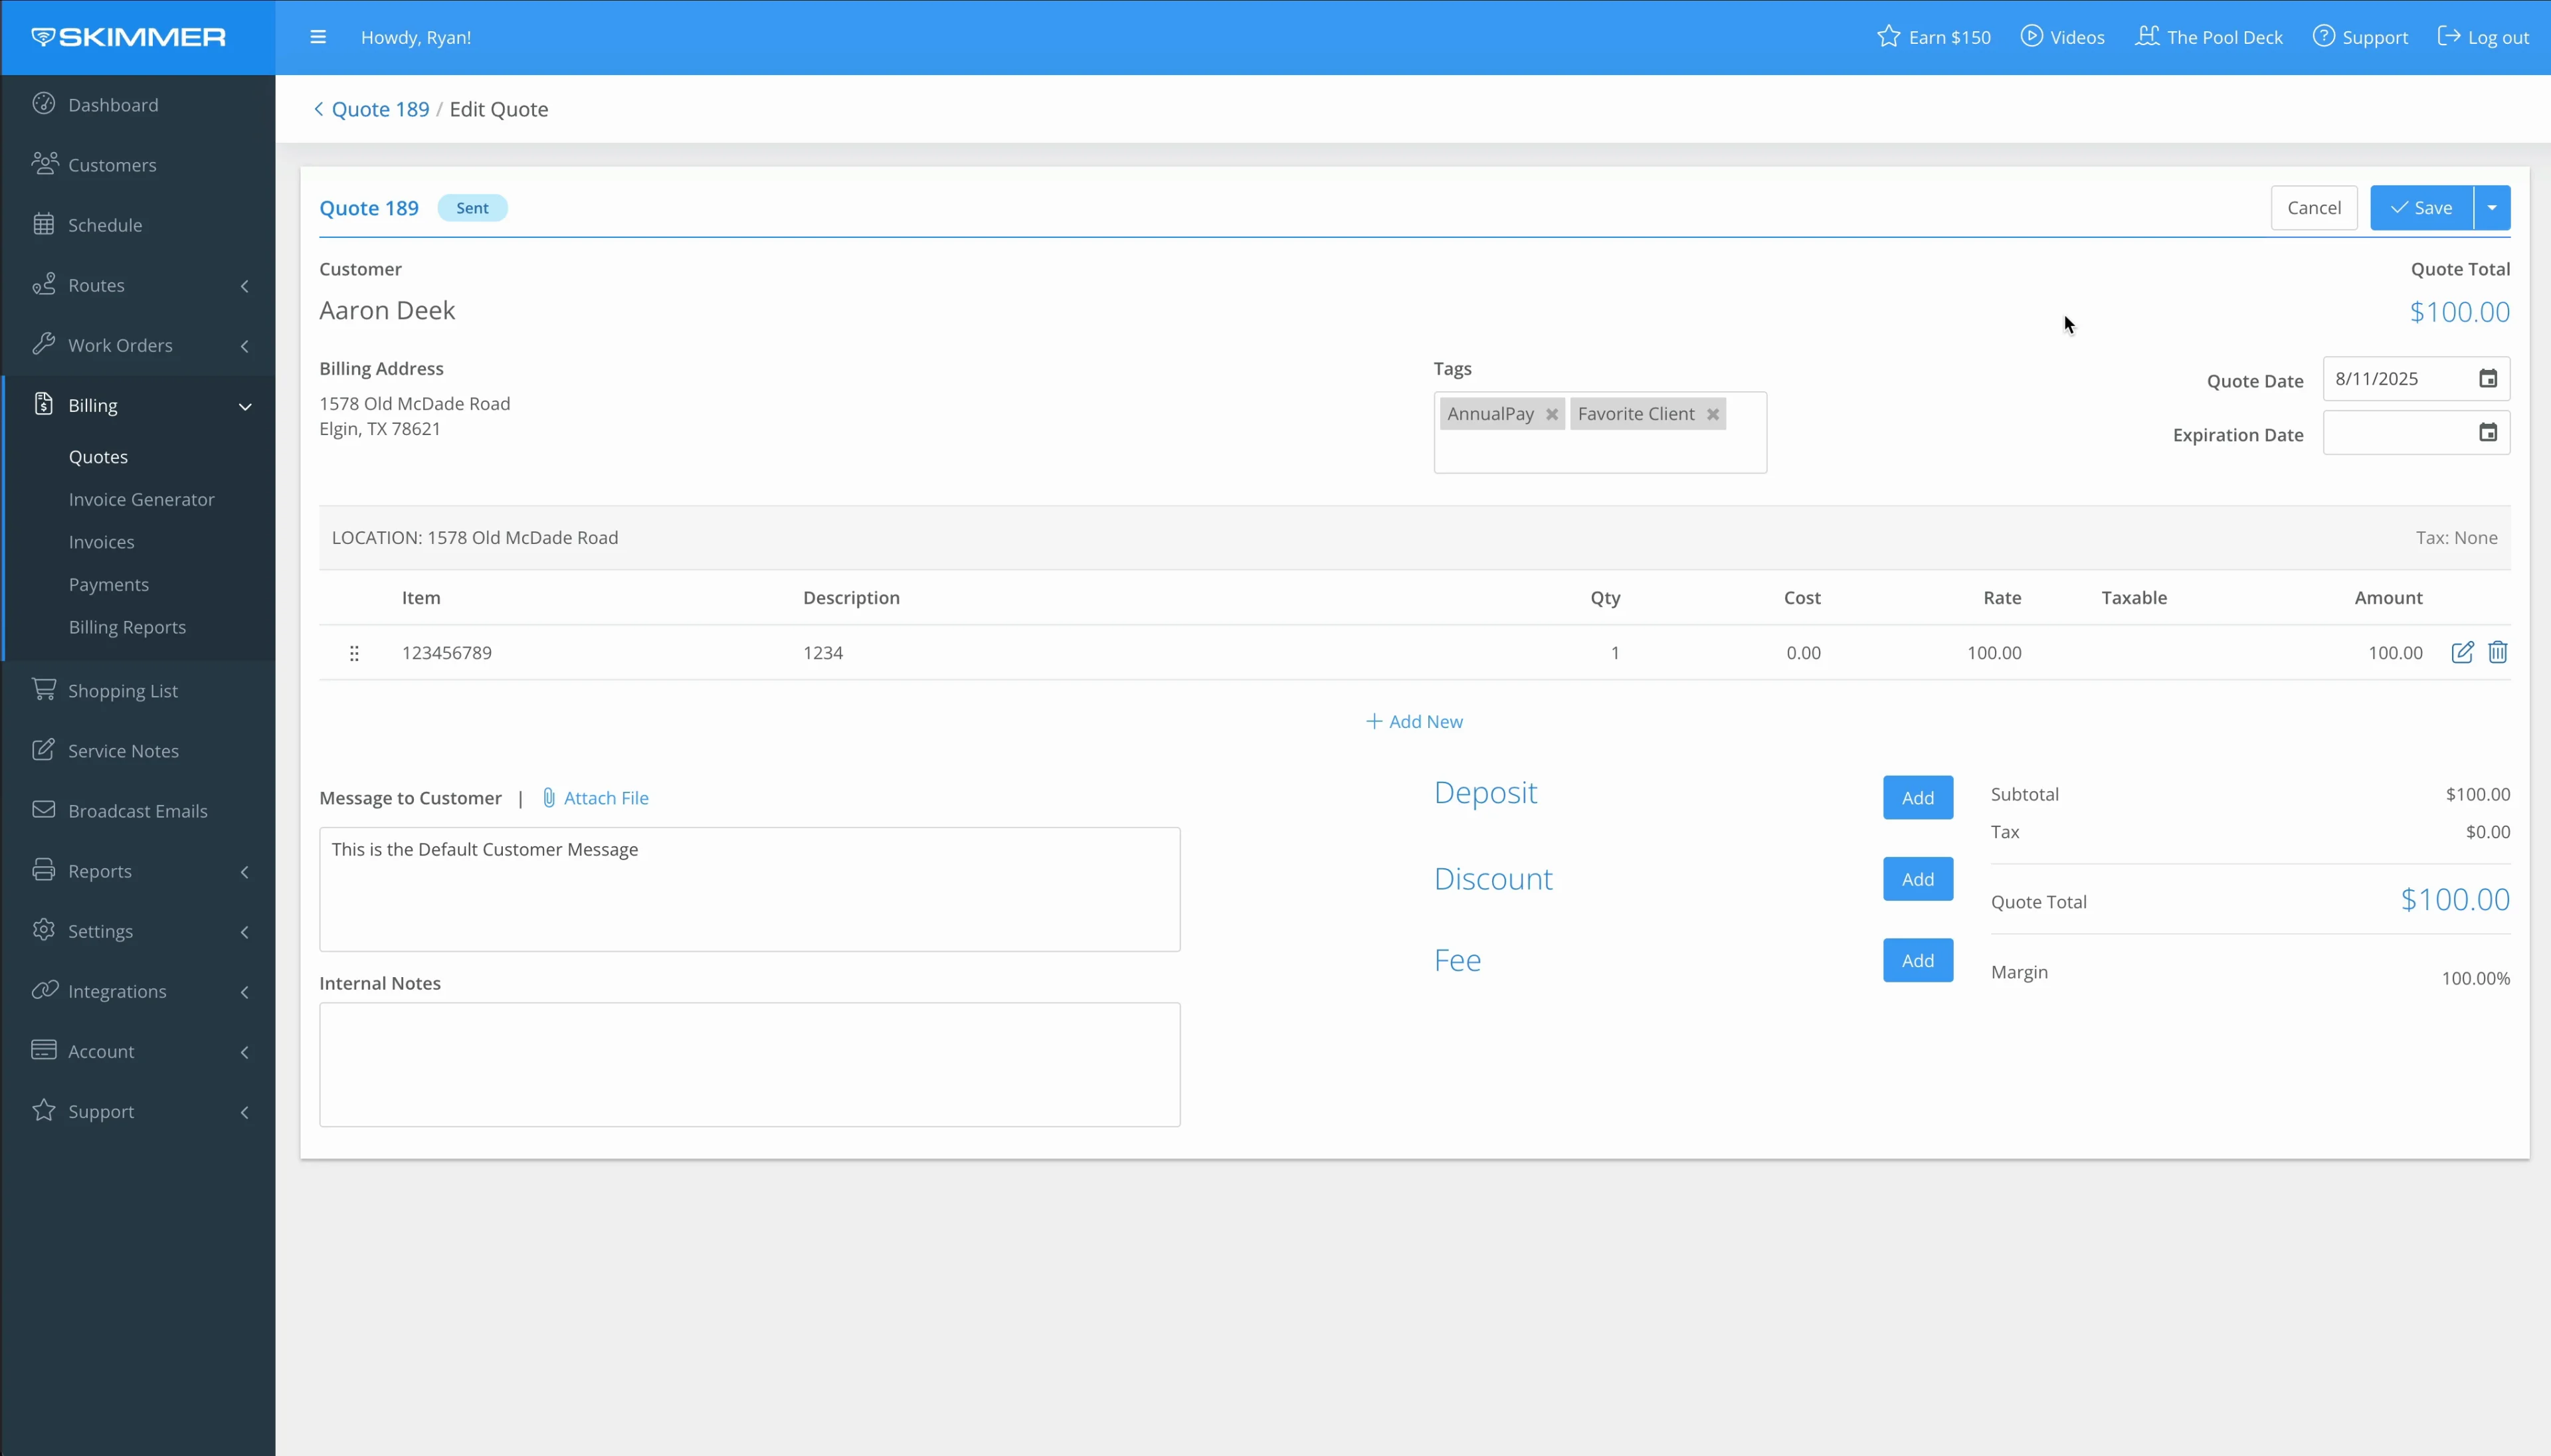Click the Message to Customer text box
Image resolution: width=2551 pixels, height=1456 pixels.
750,889
